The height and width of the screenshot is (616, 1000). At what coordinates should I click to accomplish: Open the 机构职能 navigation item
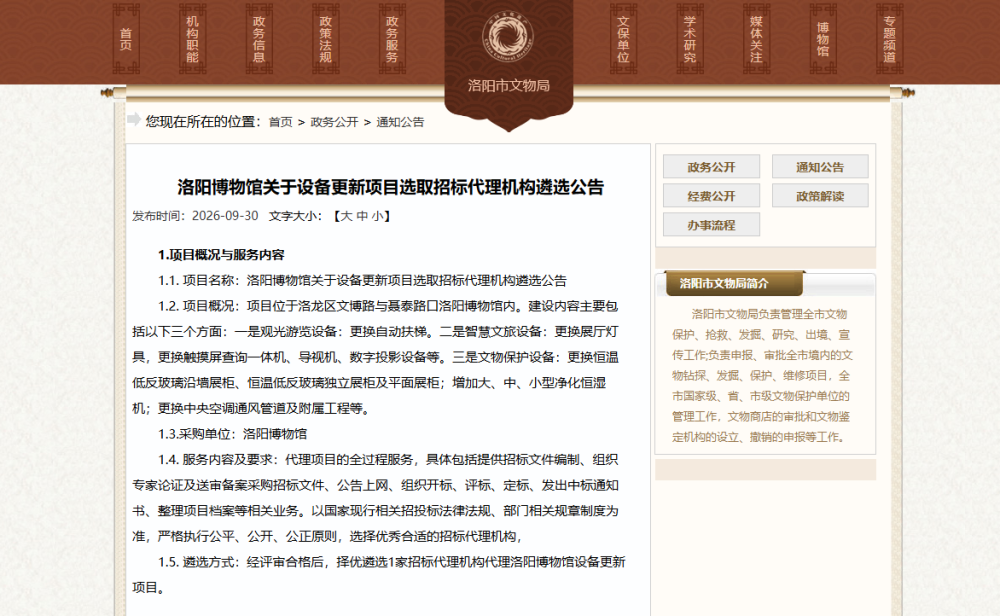click(x=193, y=39)
